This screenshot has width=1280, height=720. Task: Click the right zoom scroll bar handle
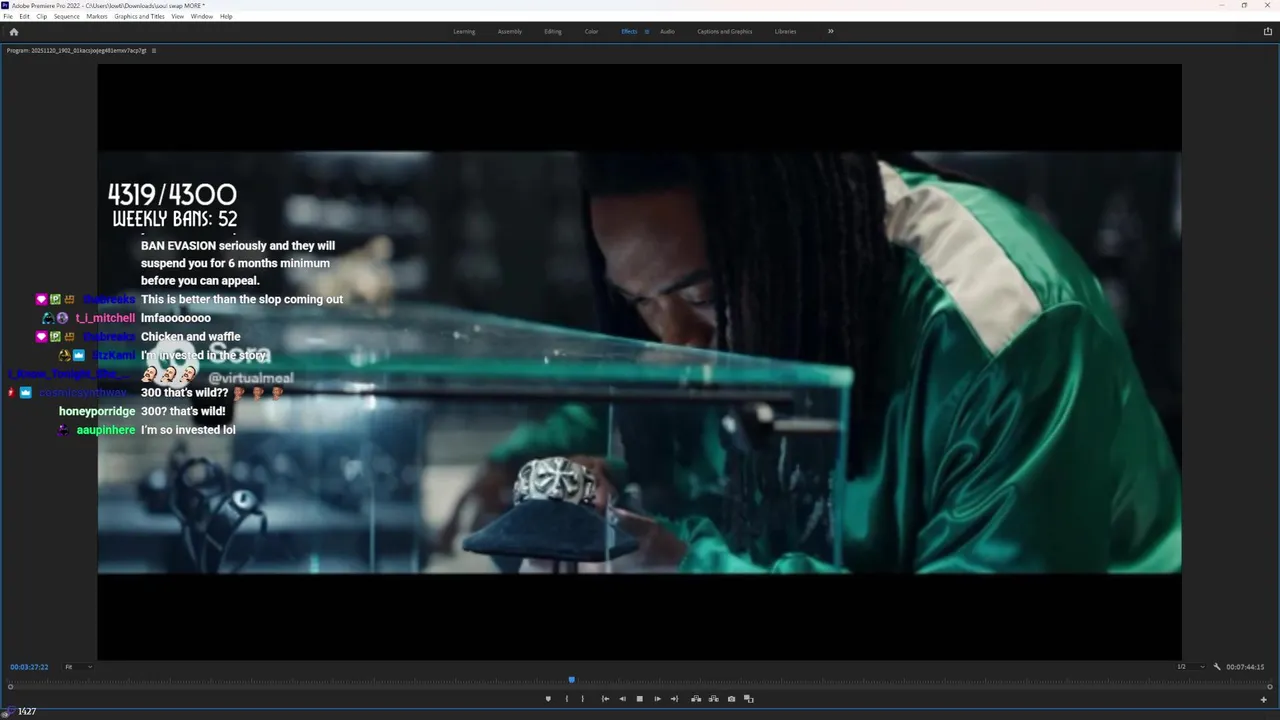pos(1269,687)
